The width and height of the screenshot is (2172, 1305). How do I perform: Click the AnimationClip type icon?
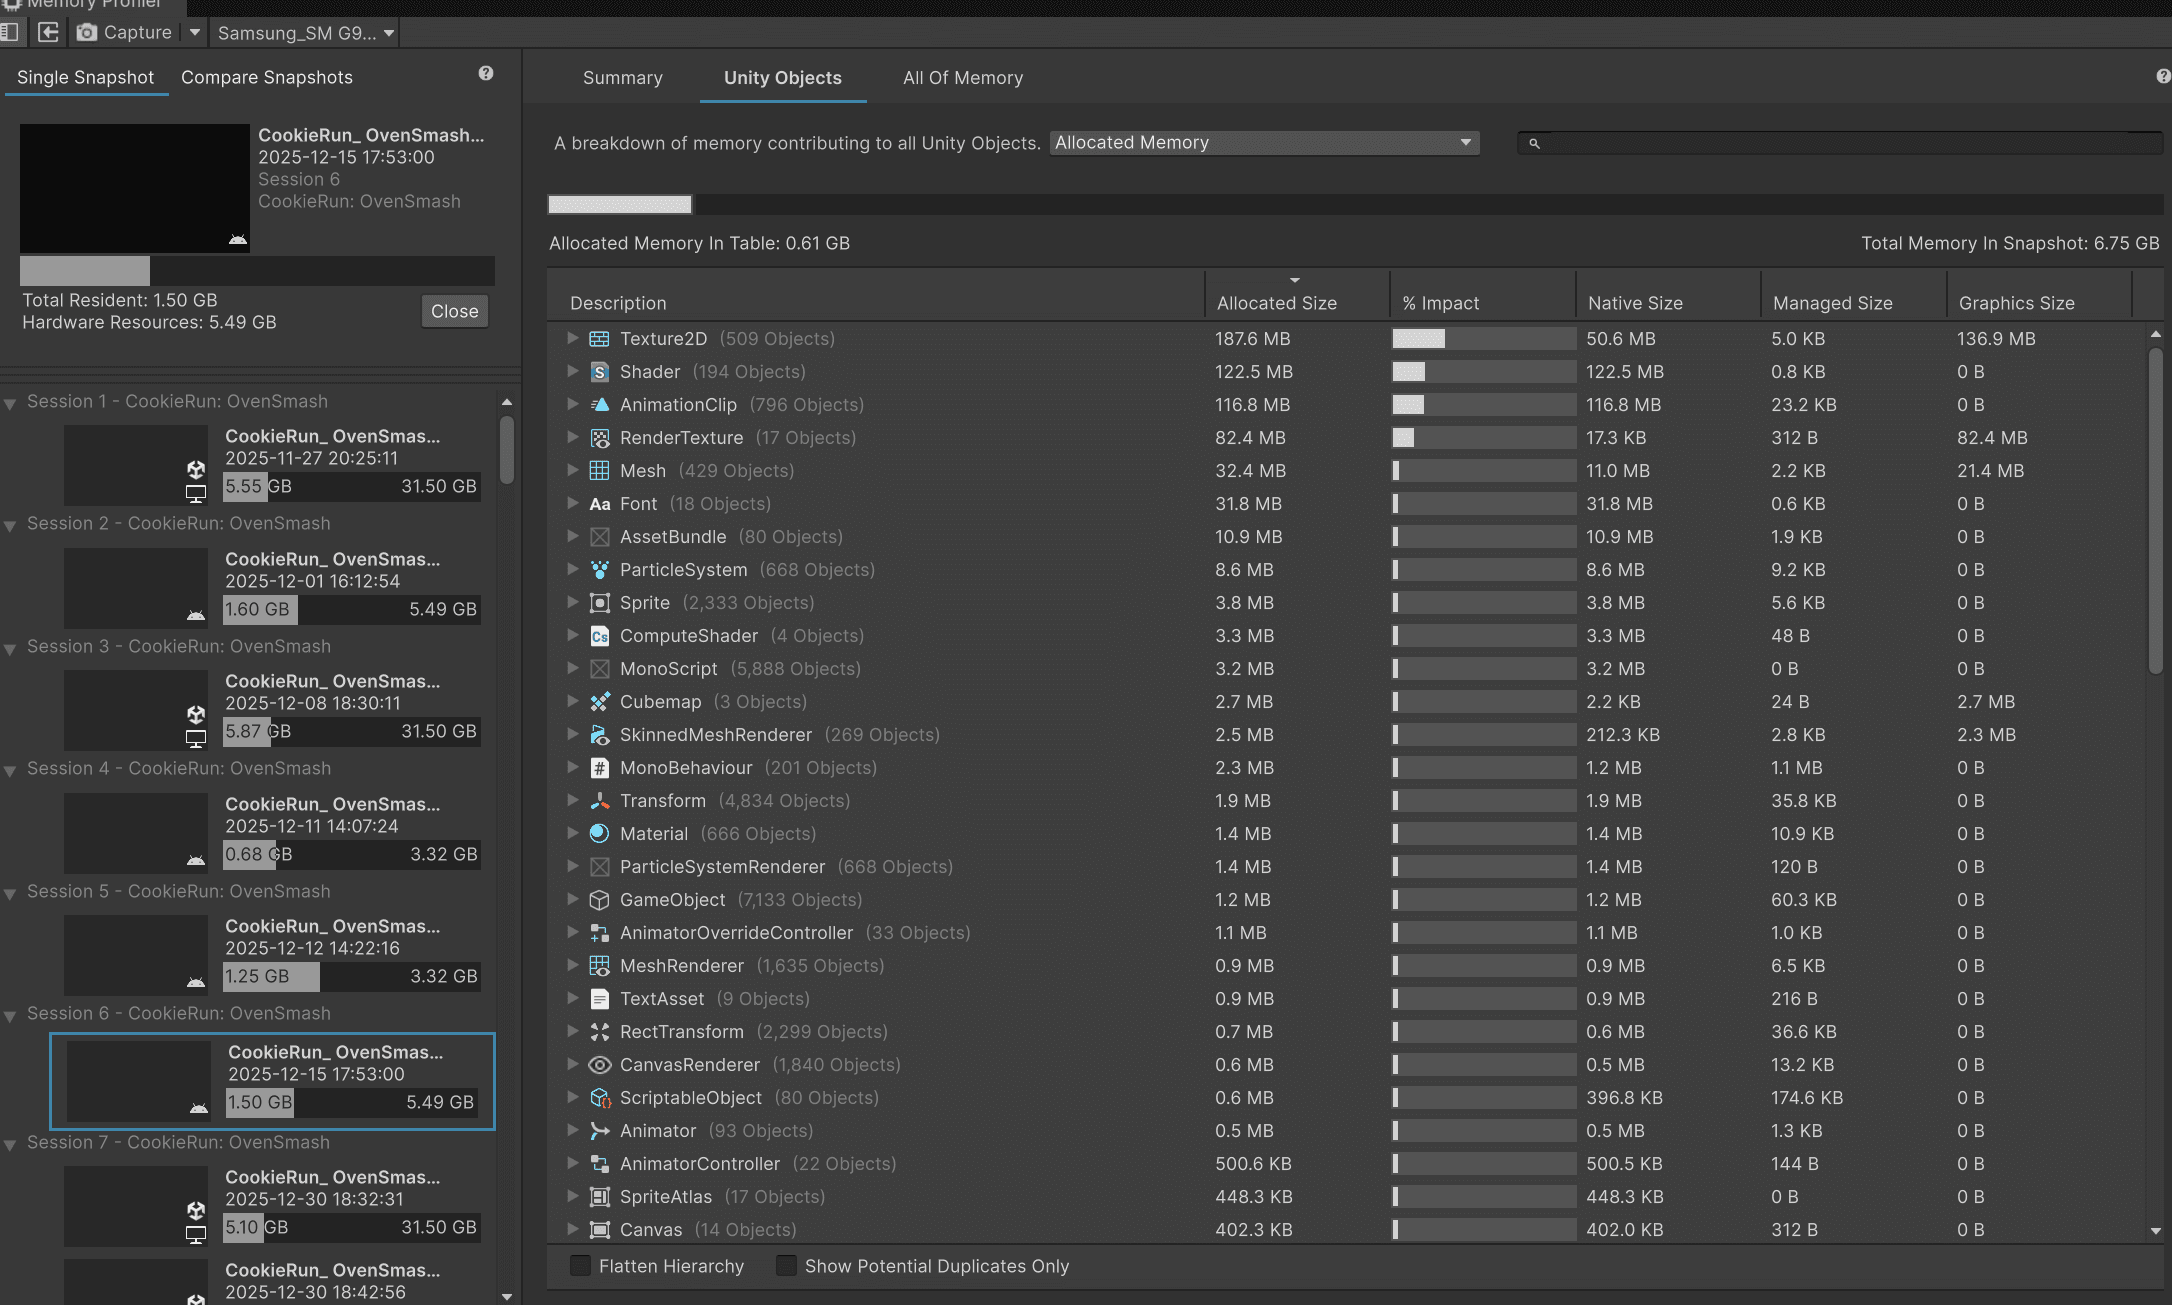pyautogui.click(x=599, y=405)
